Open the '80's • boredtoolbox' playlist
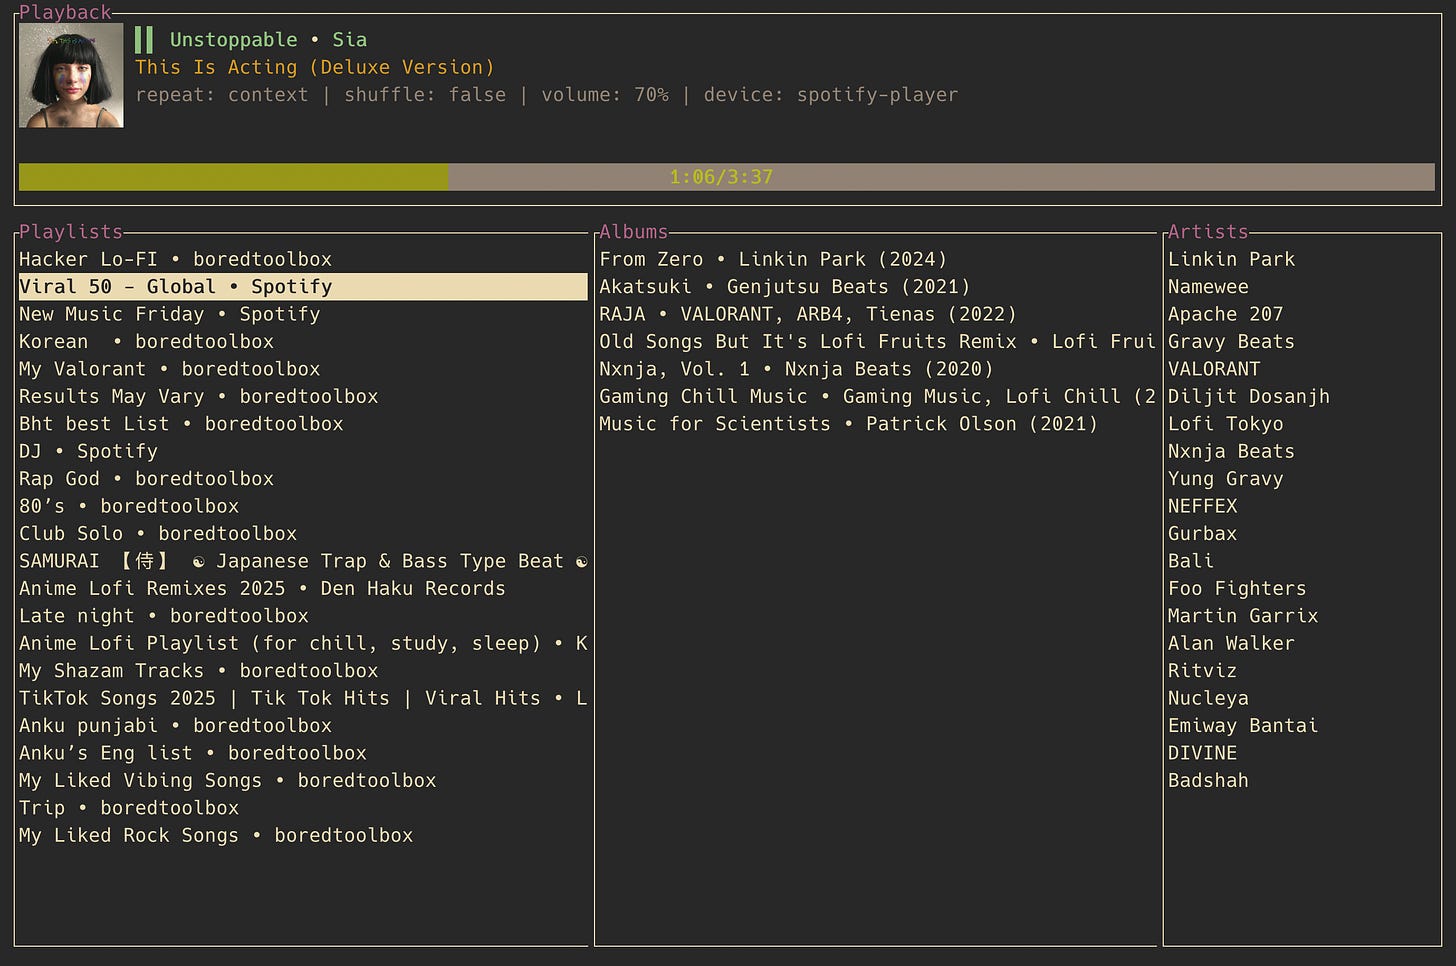 [x=129, y=506]
